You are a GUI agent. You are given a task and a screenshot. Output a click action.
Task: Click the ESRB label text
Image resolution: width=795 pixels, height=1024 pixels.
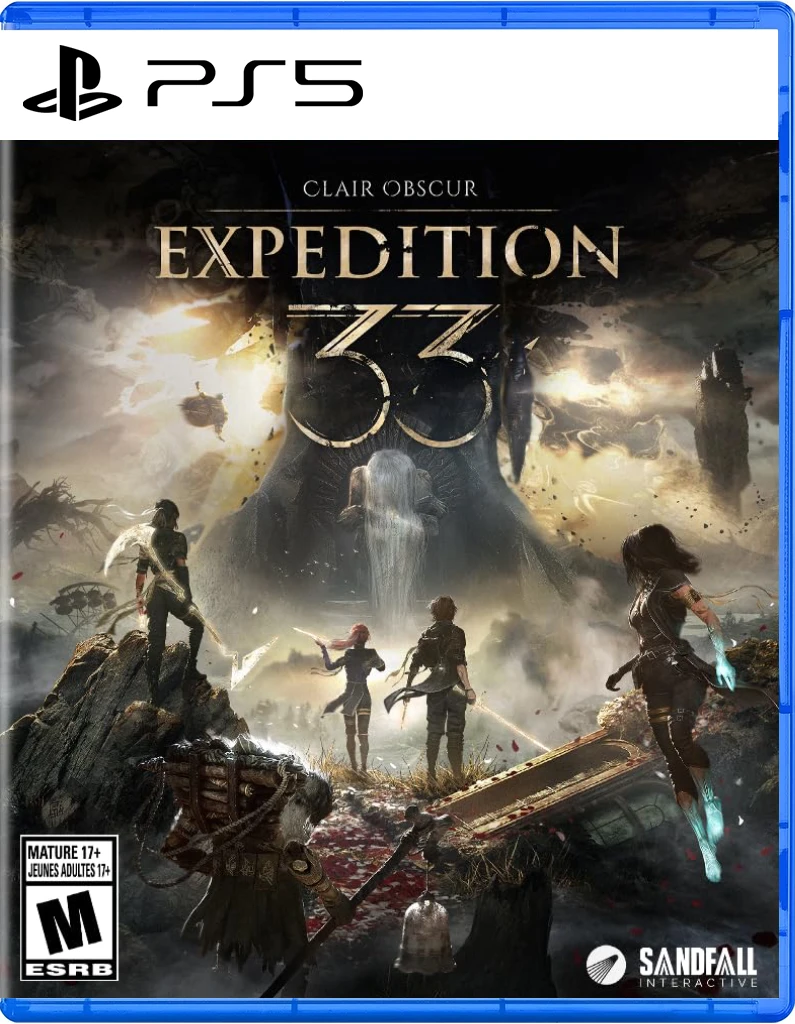(69, 969)
